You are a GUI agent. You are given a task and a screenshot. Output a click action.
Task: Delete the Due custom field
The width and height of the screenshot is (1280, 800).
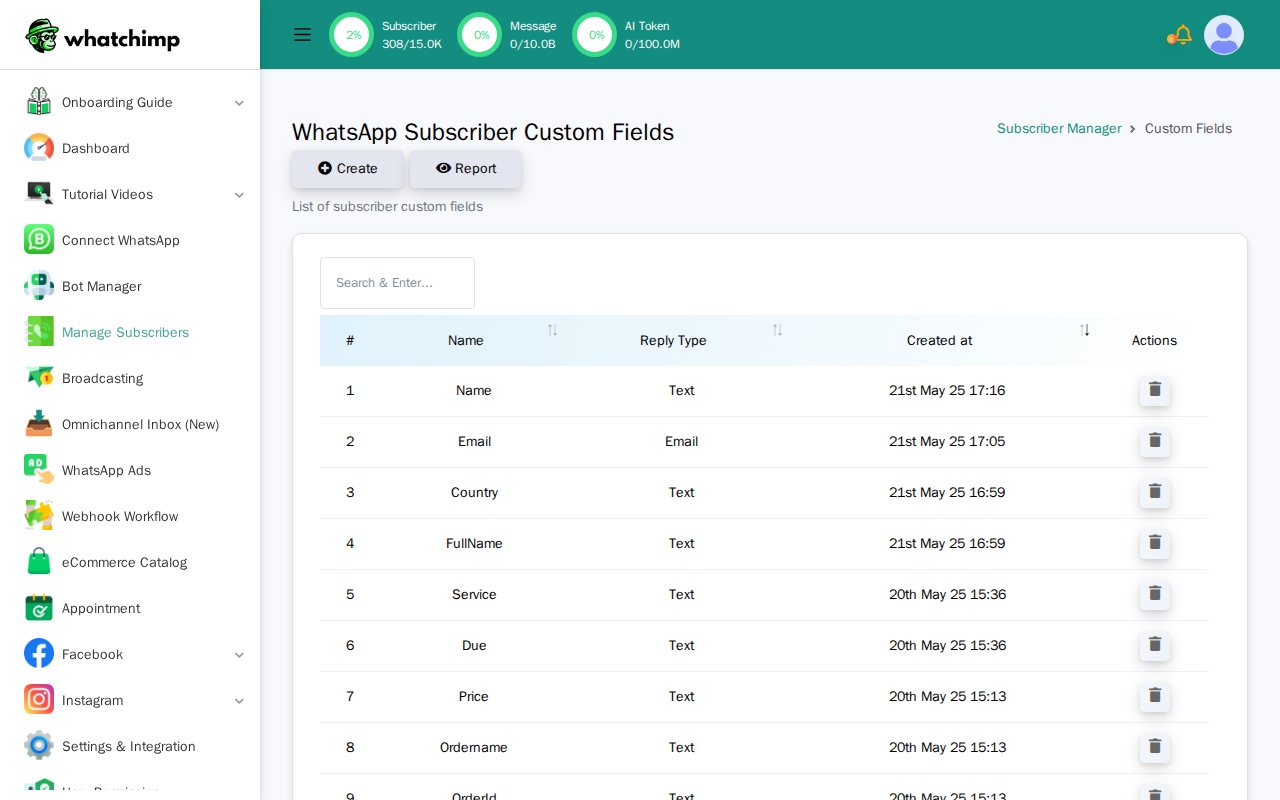pos(1155,645)
